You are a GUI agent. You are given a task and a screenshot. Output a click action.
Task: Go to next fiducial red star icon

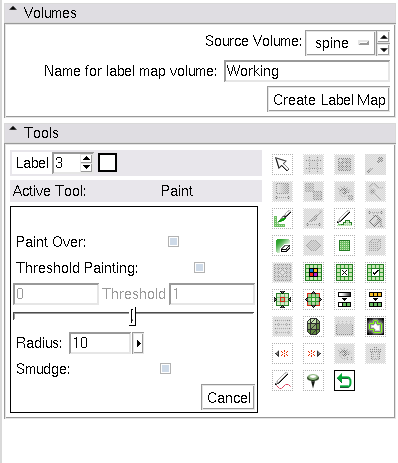coord(313,353)
